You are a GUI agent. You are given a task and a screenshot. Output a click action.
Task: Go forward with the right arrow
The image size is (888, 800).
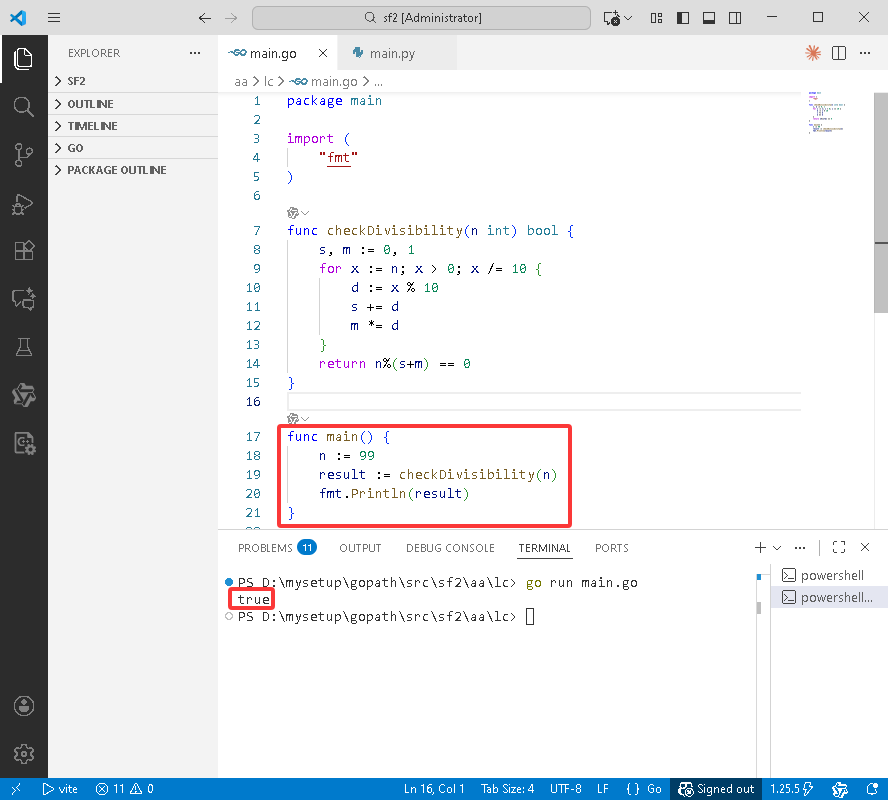point(231,18)
